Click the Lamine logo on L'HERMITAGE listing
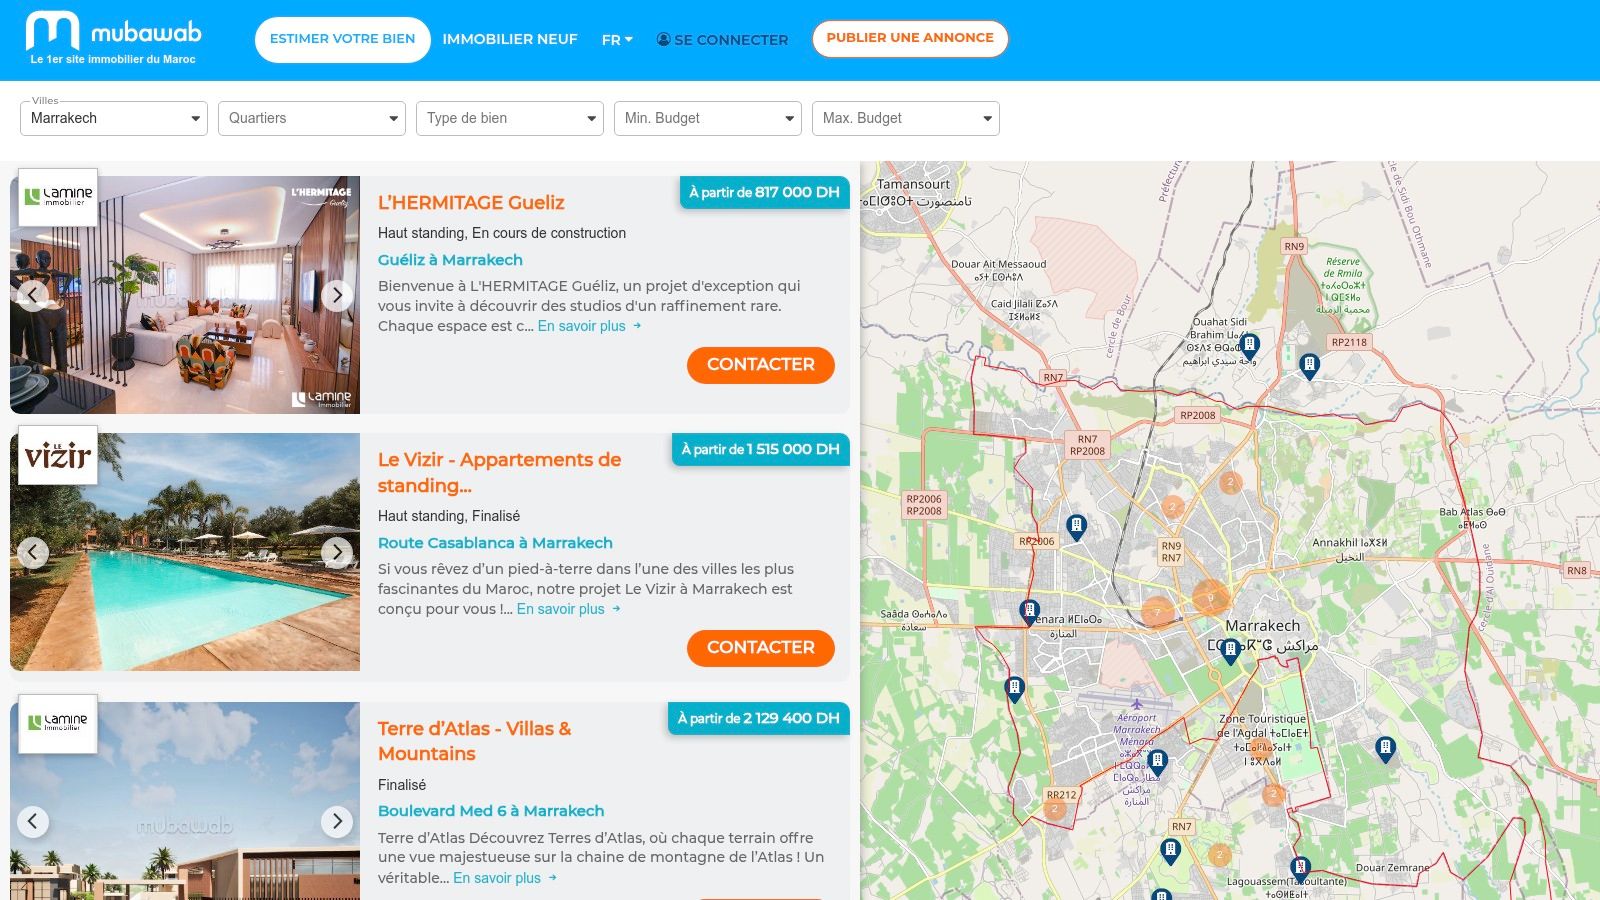The image size is (1600, 900). 58,197
